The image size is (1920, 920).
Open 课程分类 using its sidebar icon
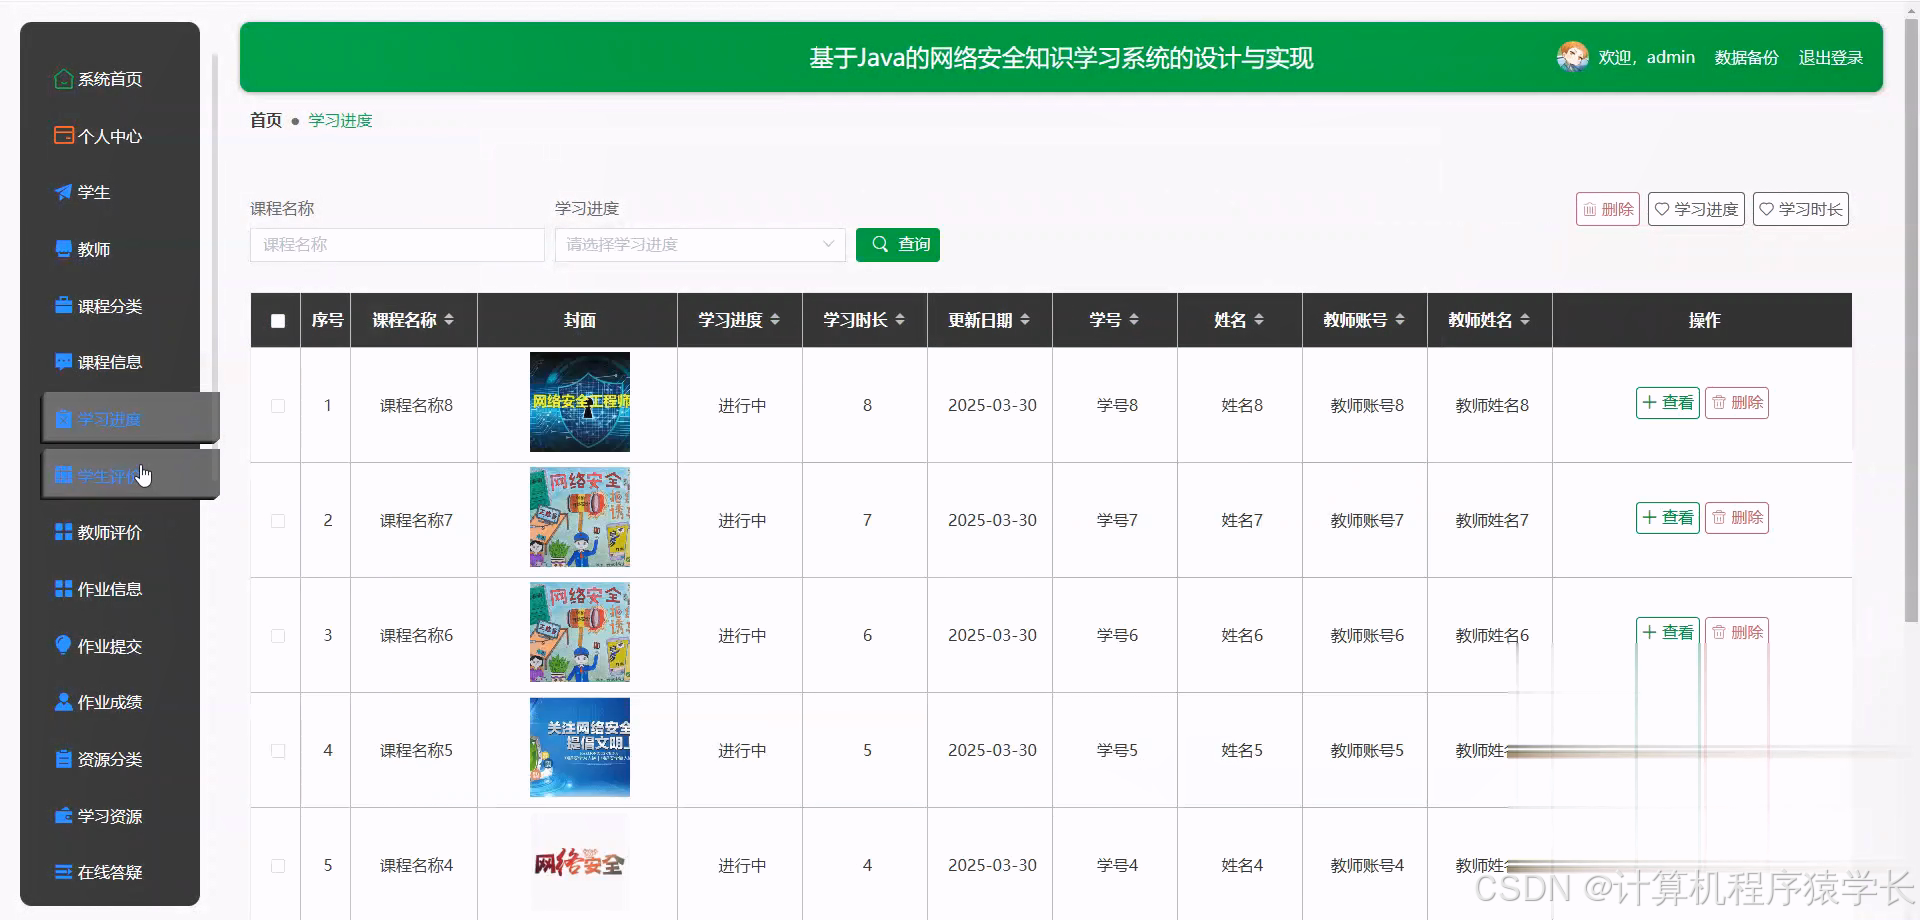tap(62, 305)
